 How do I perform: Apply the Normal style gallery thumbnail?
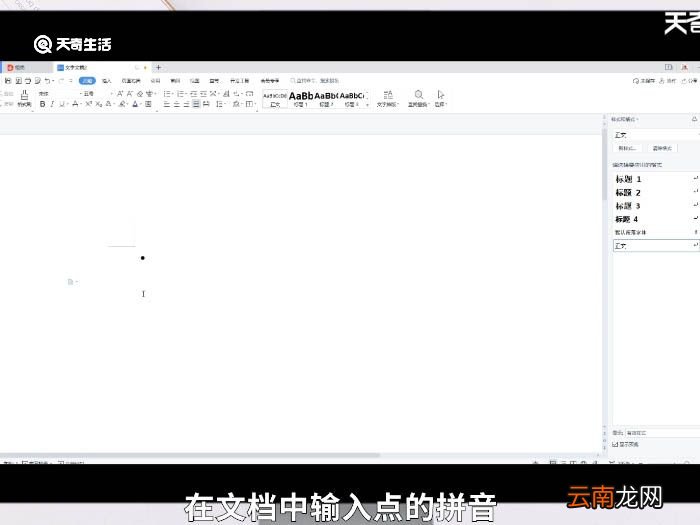coord(275,99)
